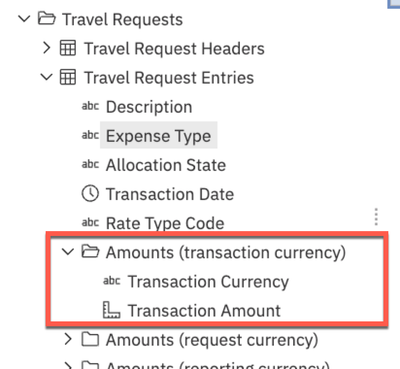Screen dimensions: 400x369
Task: Select the Expense Type item
Action: 159,135
